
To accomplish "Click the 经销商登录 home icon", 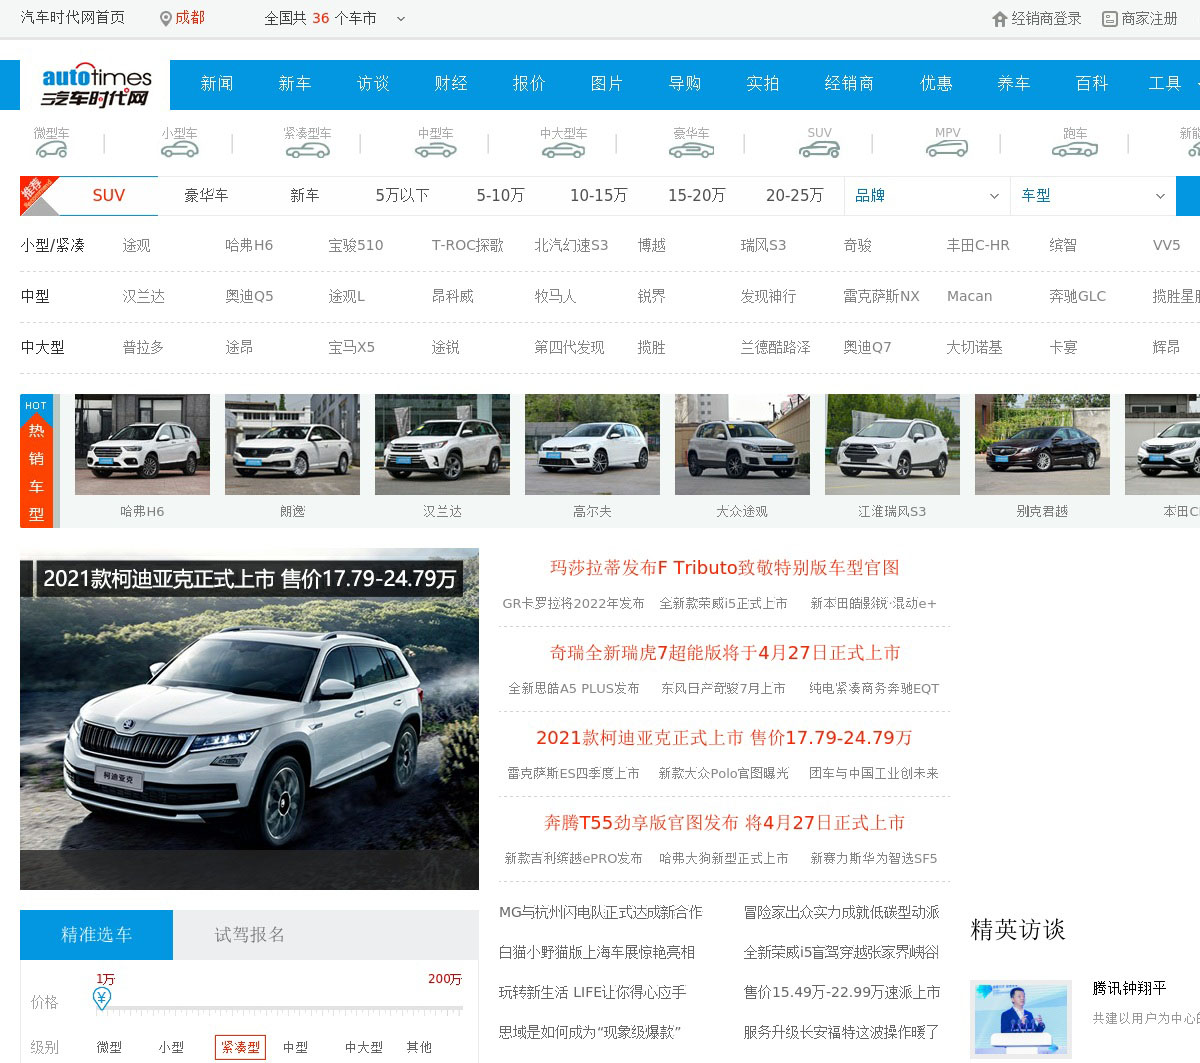I will (x=999, y=19).
